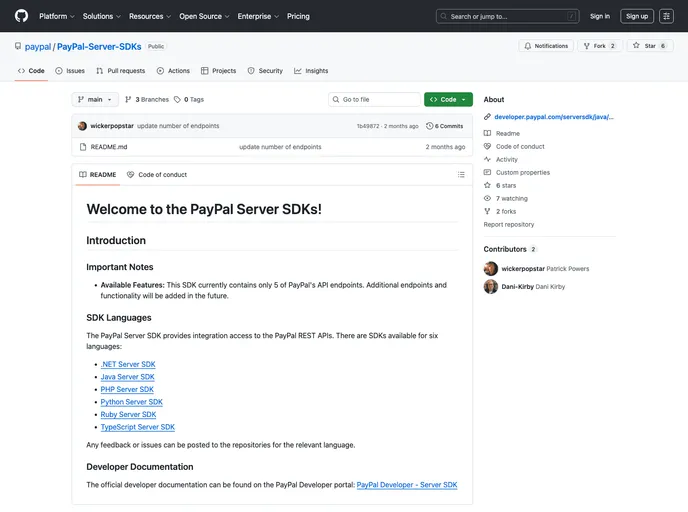
Task: Click the command palette icon button in header
Action: [x=666, y=16]
